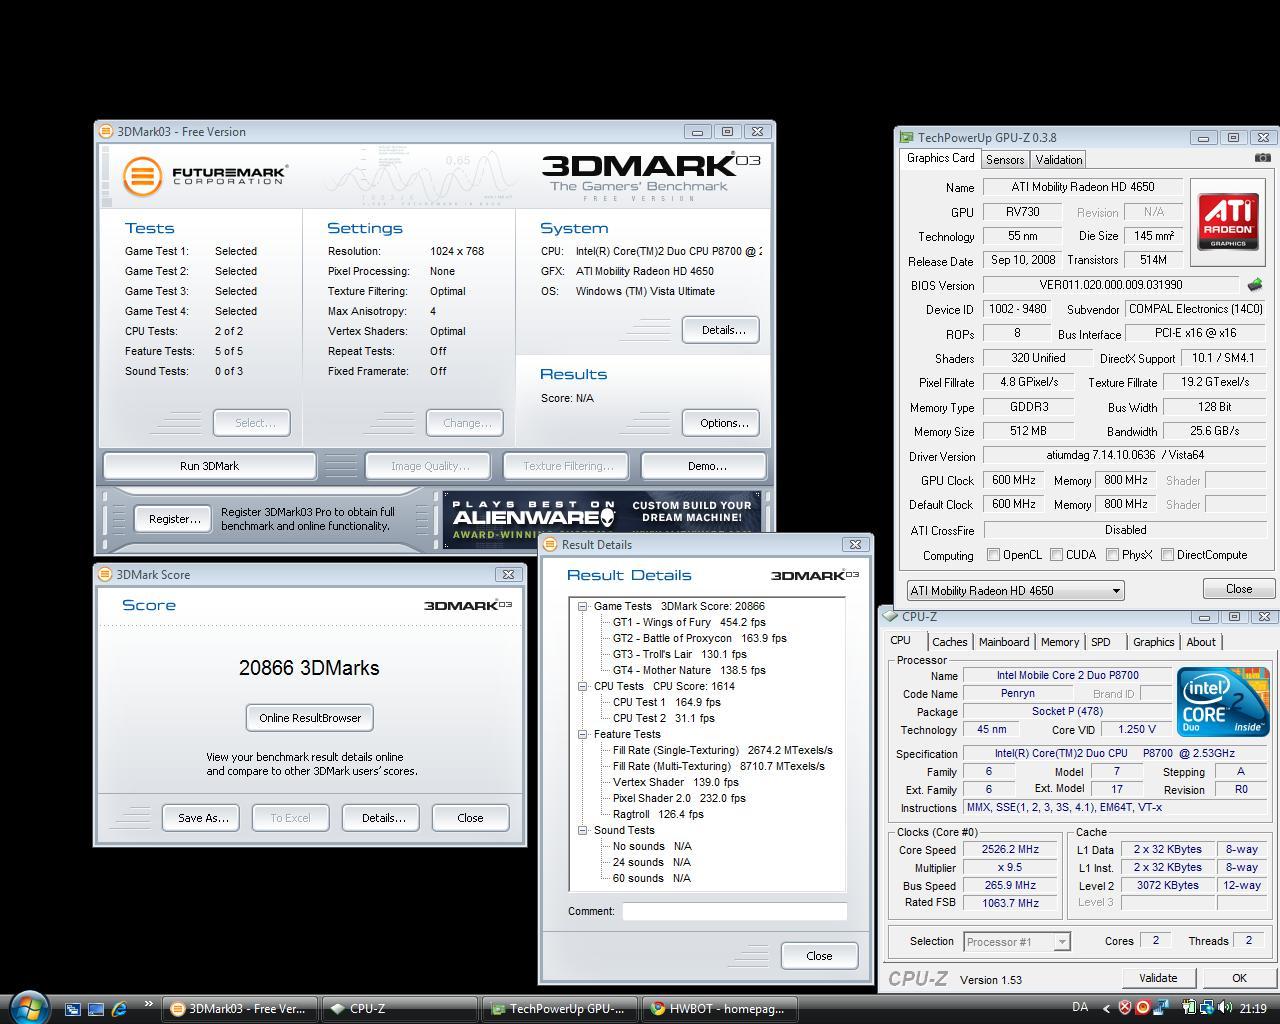Collapse the CPU Tests tree node
Image resolution: width=1280 pixels, height=1024 pixels.
tap(582, 686)
